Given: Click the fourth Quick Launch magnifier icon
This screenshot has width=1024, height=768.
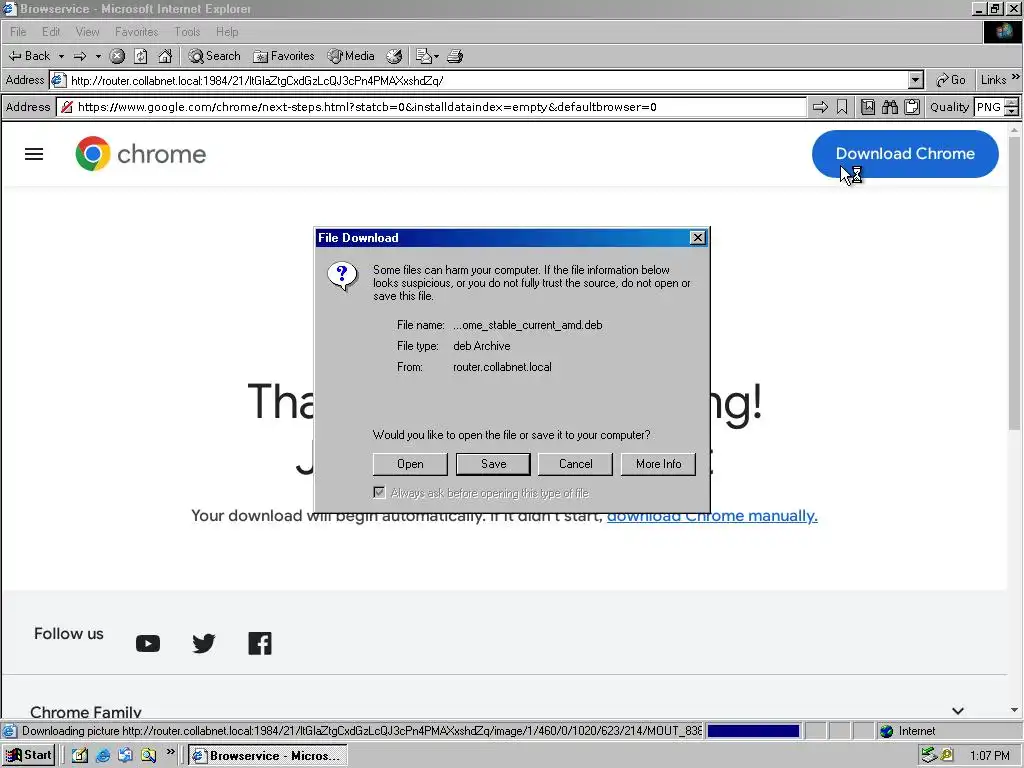Looking at the screenshot, I should pyautogui.click(x=148, y=756).
